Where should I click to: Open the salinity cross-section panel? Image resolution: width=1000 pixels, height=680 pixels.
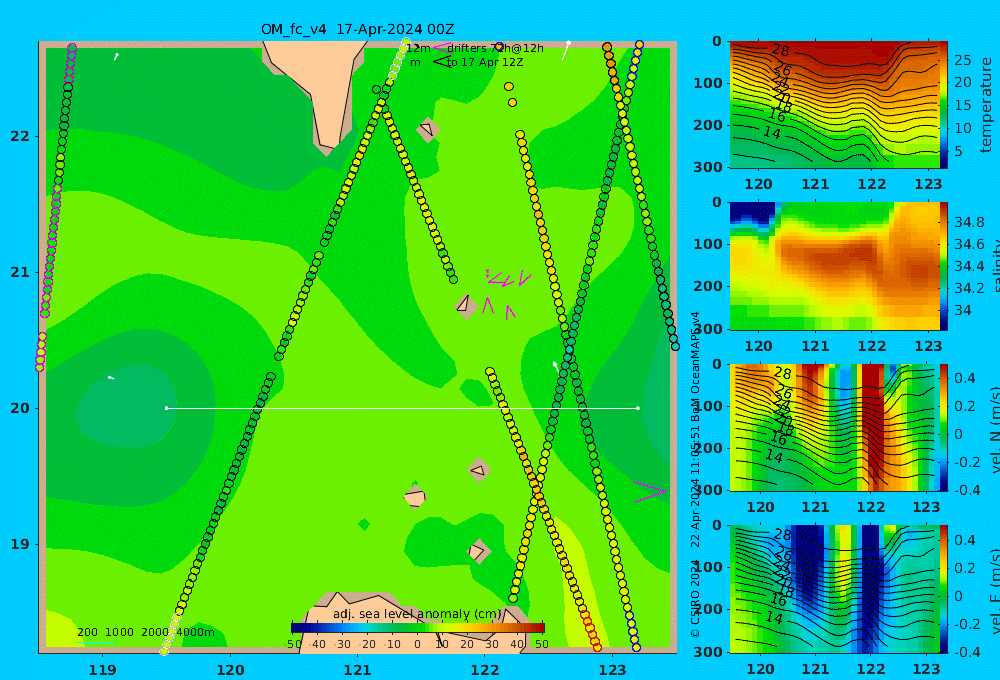click(834, 266)
